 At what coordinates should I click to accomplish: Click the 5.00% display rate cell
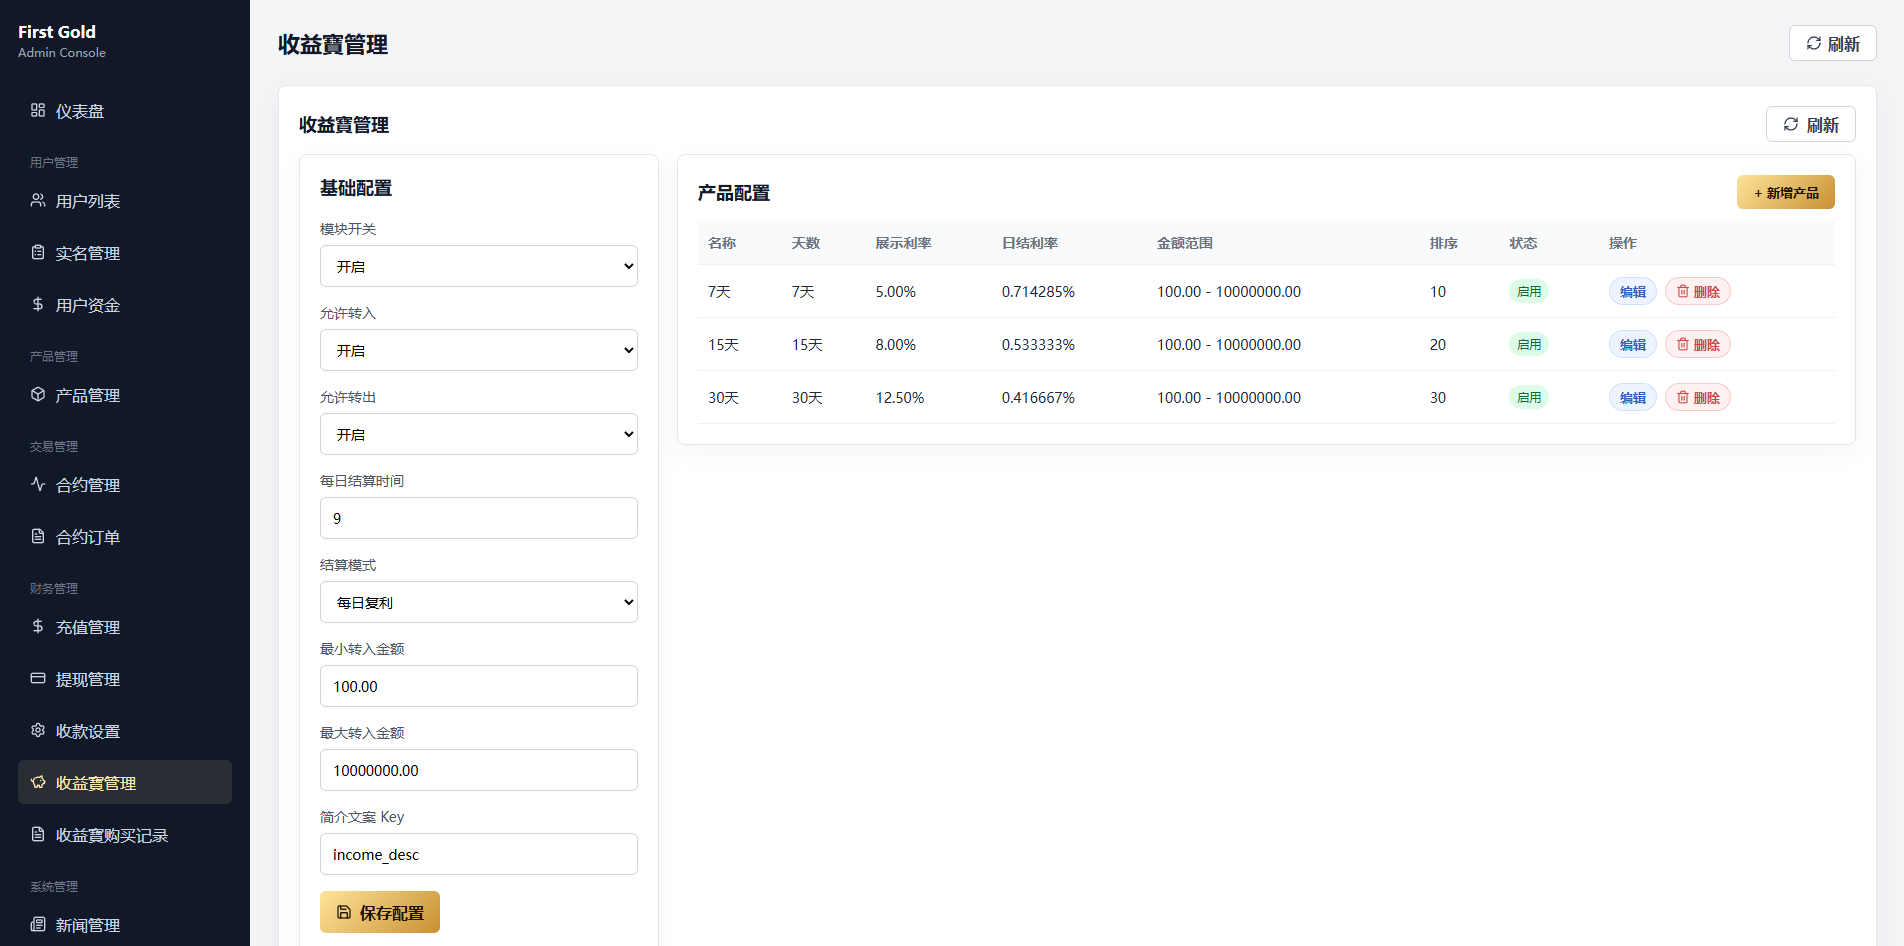pyautogui.click(x=896, y=291)
